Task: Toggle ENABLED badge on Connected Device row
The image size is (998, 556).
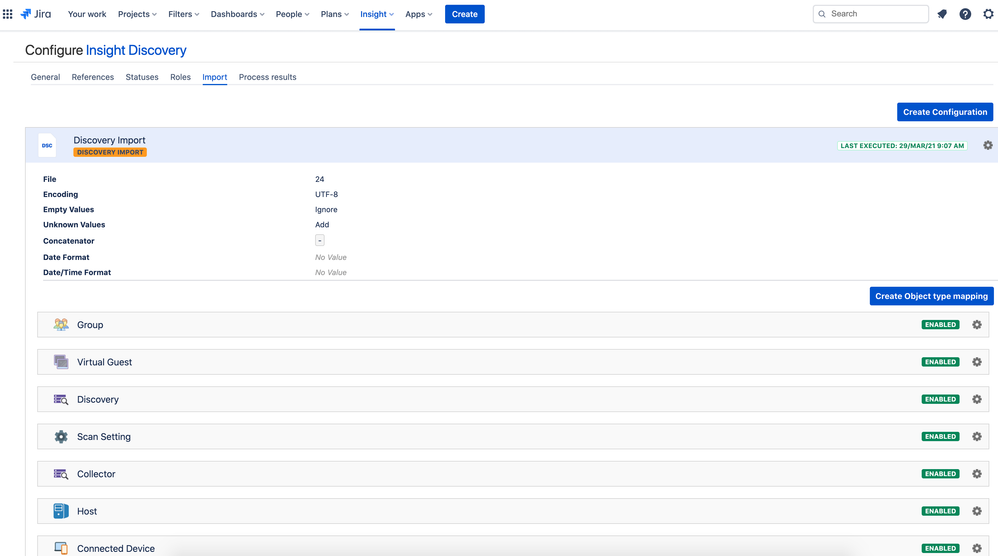Action: [x=940, y=548]
